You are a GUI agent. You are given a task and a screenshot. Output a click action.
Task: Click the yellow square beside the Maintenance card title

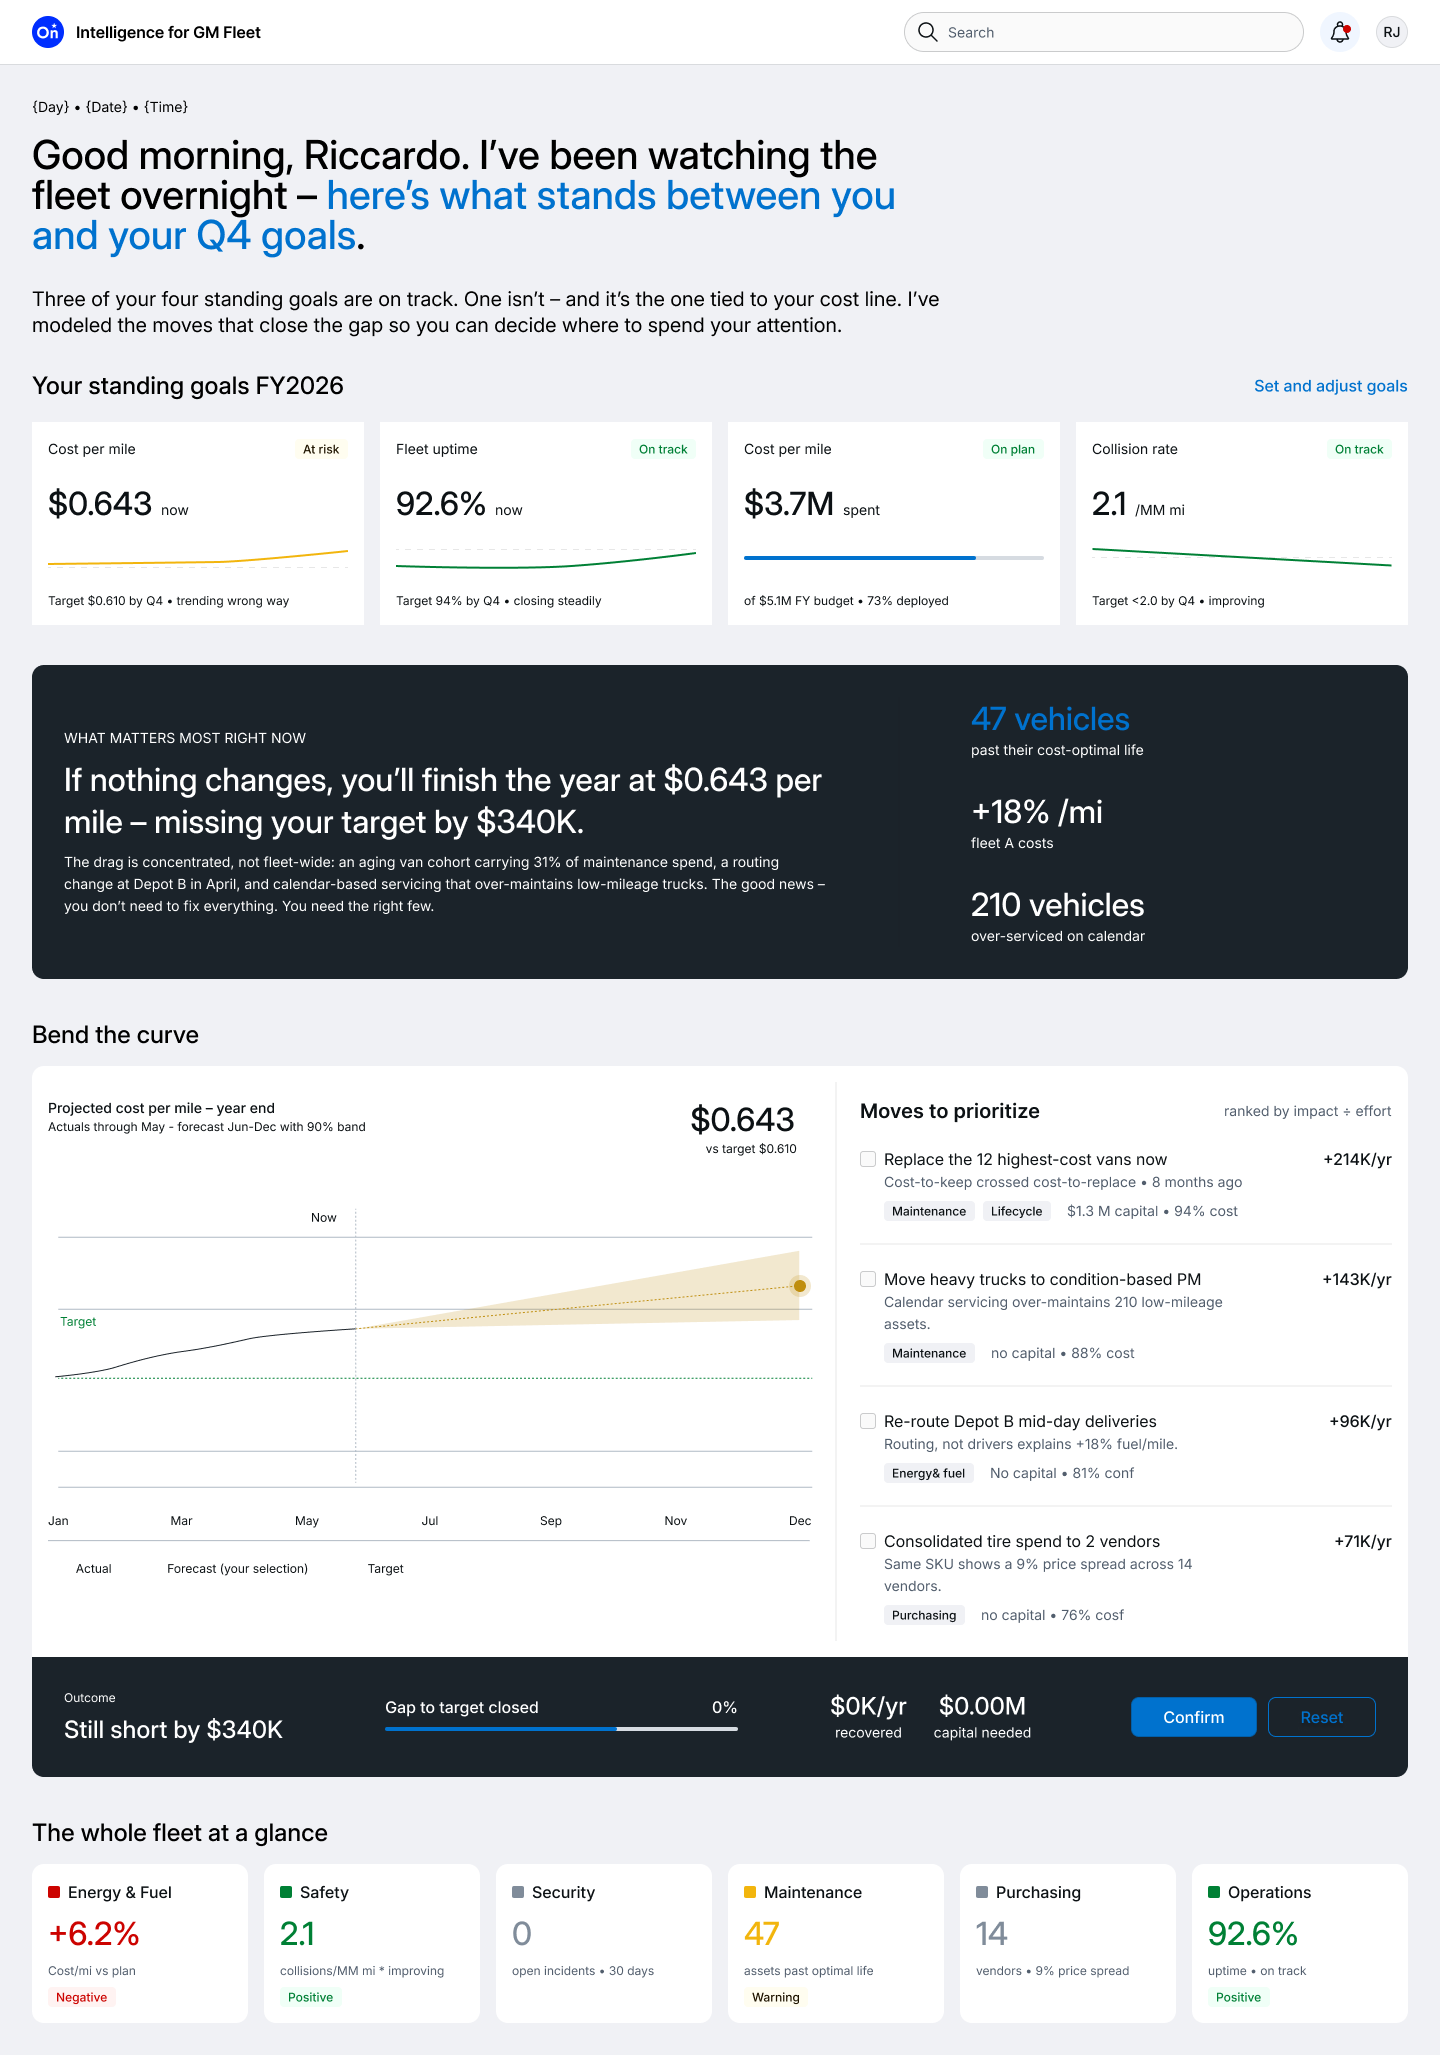pos(750,1892)
